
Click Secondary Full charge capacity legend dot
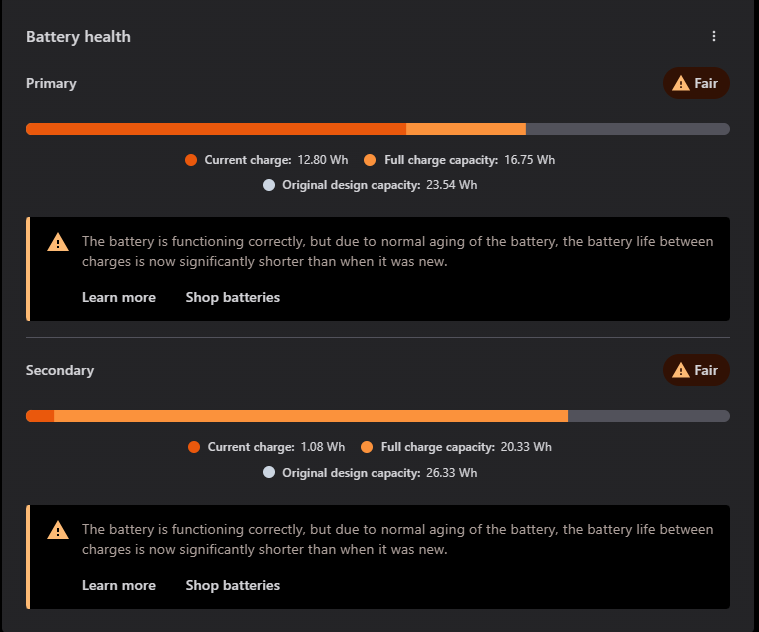pos(367,447)
